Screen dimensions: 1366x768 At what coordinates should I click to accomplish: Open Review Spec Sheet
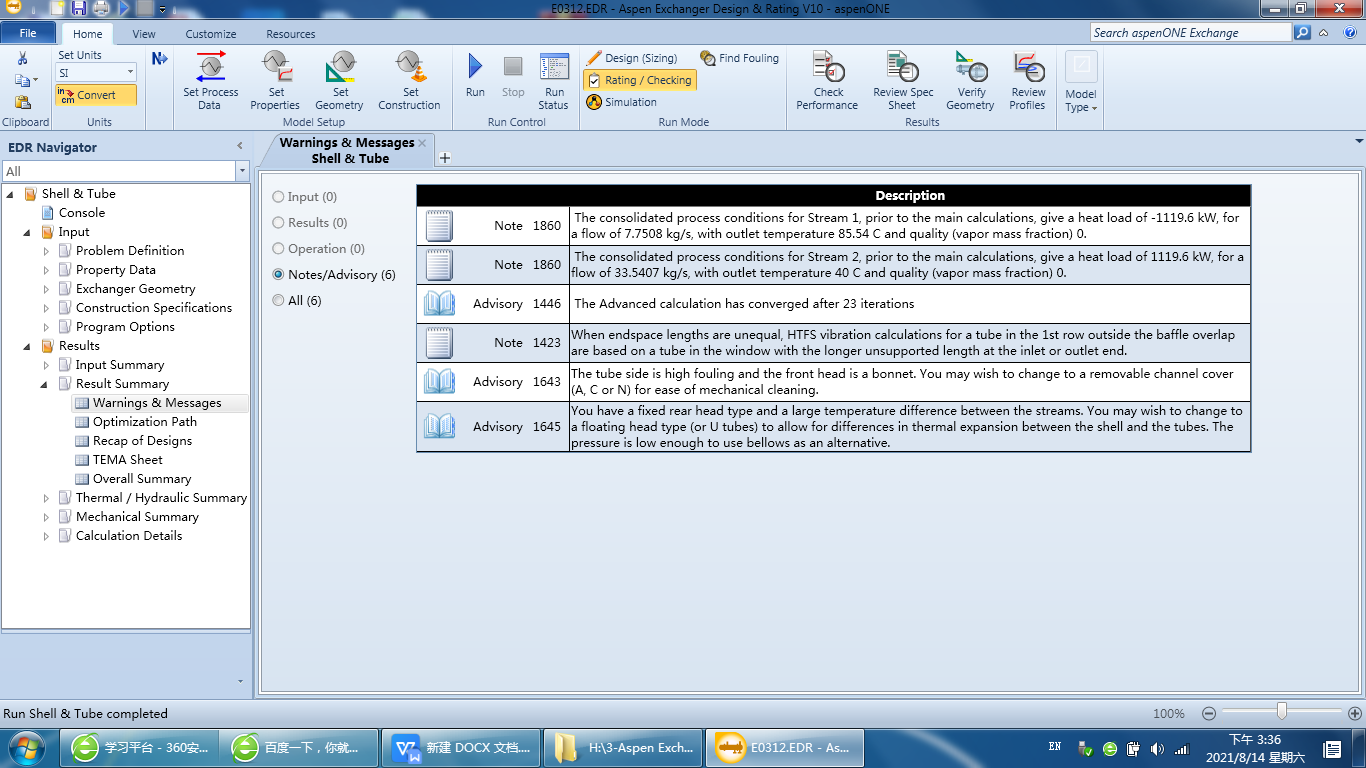pos(903,80)
